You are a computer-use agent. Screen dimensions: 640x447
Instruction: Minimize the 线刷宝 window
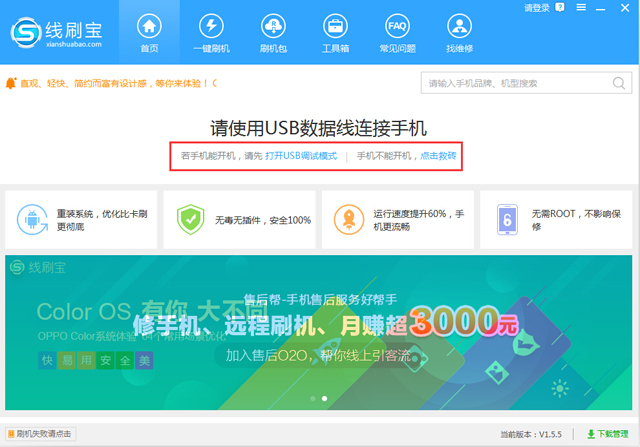click(x=600, y=8)
